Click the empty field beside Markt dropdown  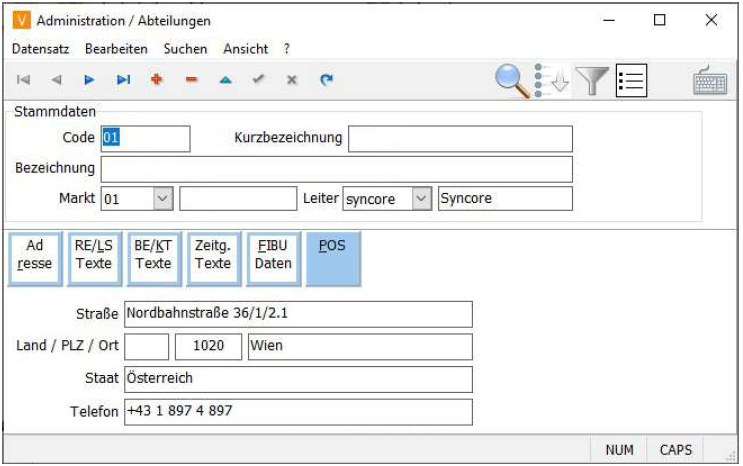(238, 198)
